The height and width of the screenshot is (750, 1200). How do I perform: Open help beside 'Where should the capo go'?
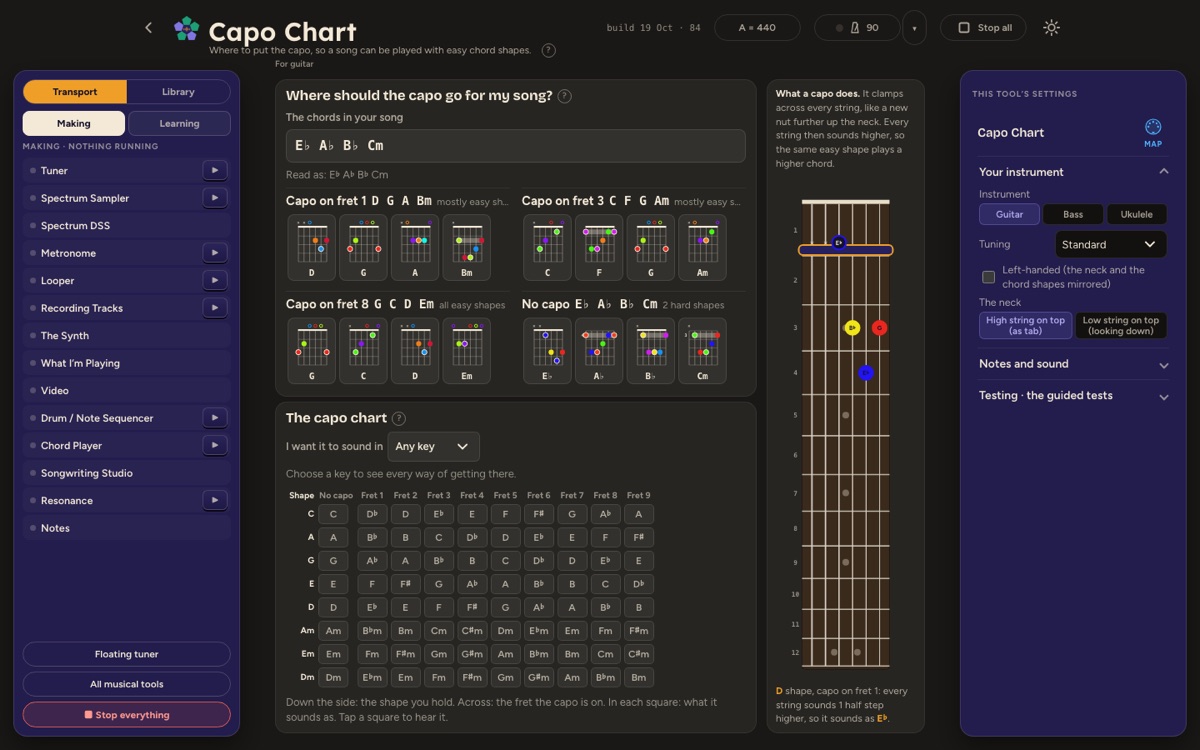[x=564, y=96]
